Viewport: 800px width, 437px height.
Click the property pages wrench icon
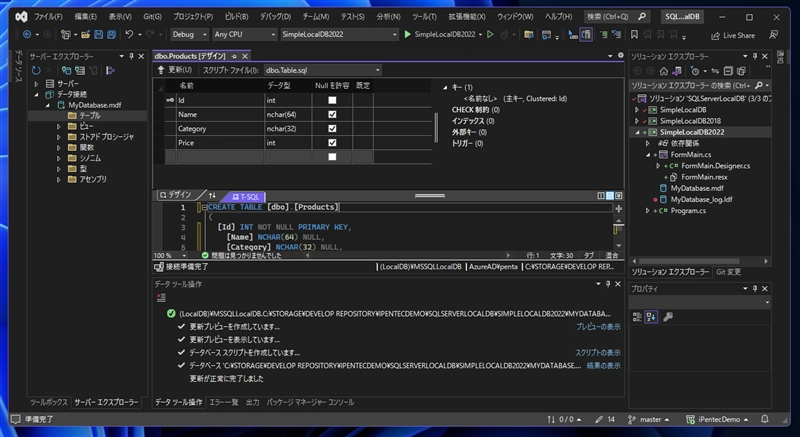668,317
